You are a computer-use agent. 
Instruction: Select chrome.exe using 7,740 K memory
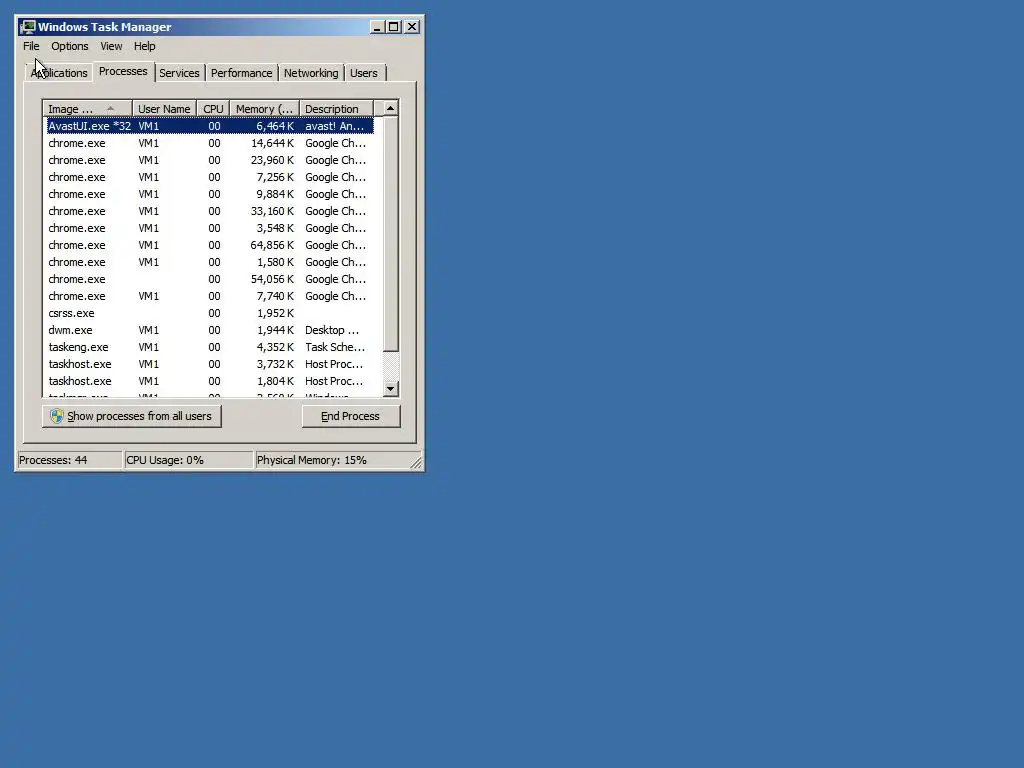[x=210, y=296]
